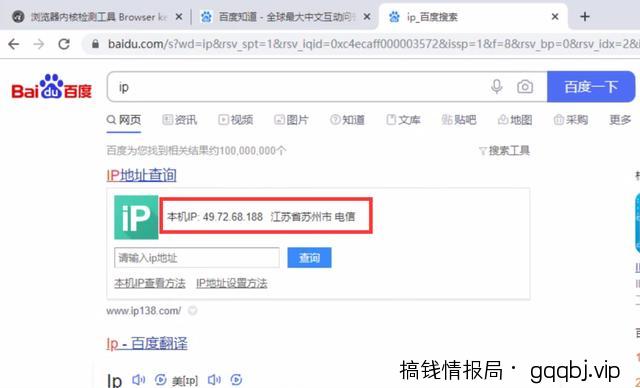This screenshot has width=640, height=388.
Task: Close the 浏览器内核检测工具 tab
Action: click(178, 17)
